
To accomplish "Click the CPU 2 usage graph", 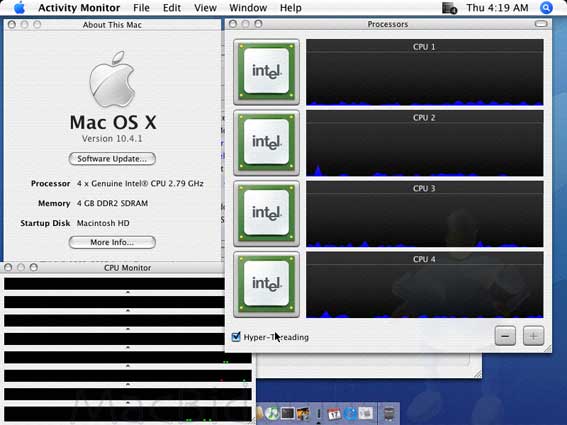I will [x=425, y=143].
